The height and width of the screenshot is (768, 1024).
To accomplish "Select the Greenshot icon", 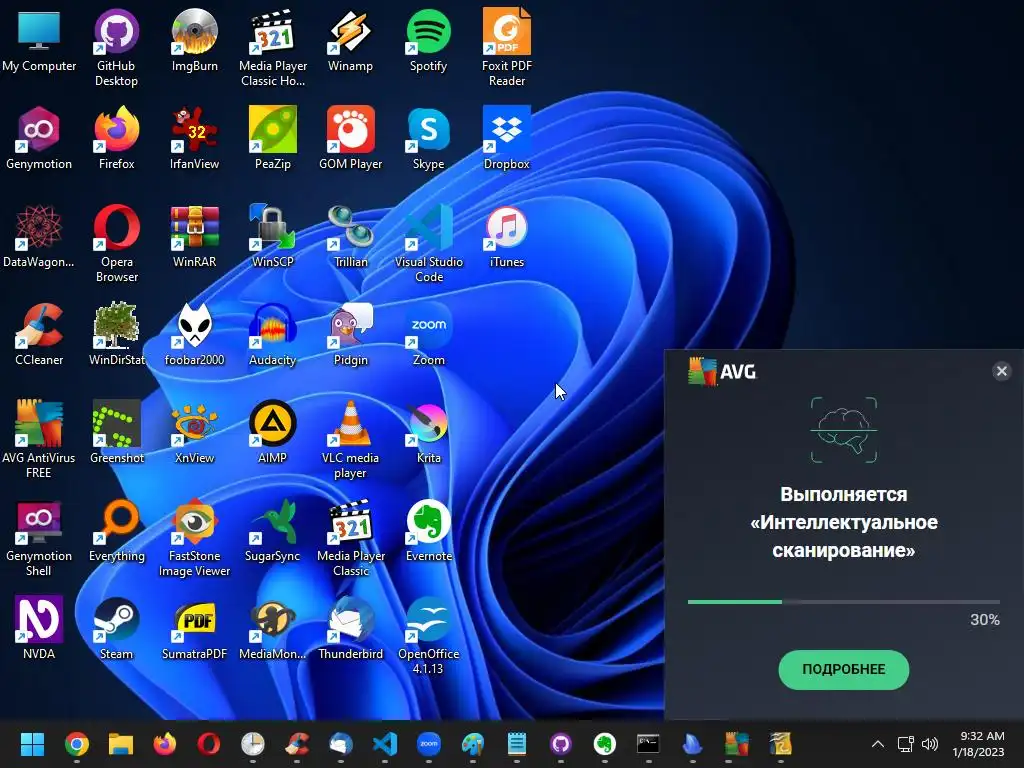I will (x=116, y=432).
